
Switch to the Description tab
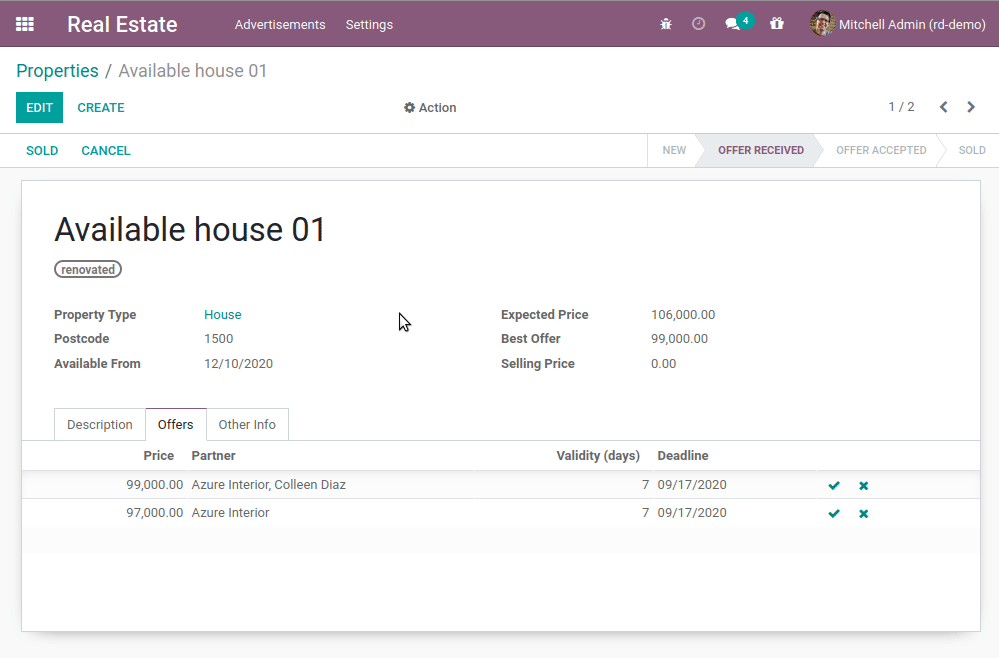coord(99,424)
